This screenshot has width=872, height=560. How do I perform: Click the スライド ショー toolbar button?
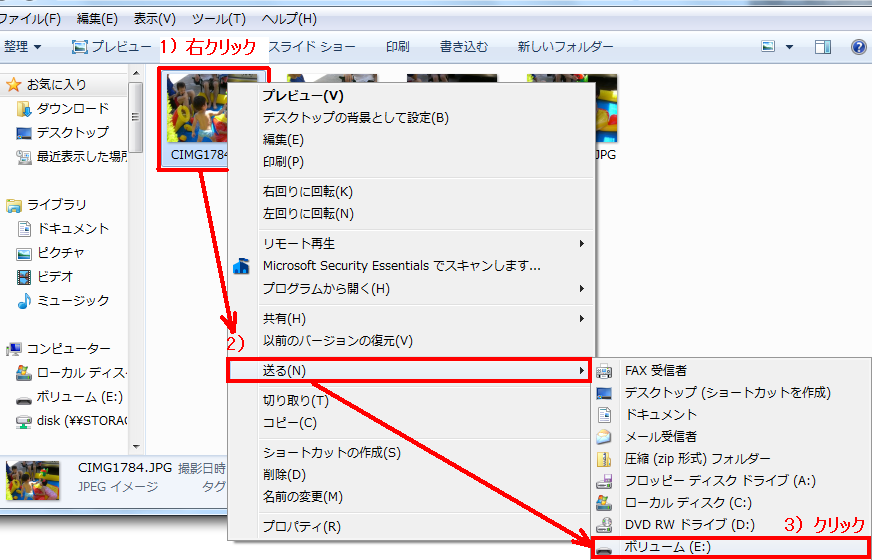pyautogui.click(x=311, y=47)
